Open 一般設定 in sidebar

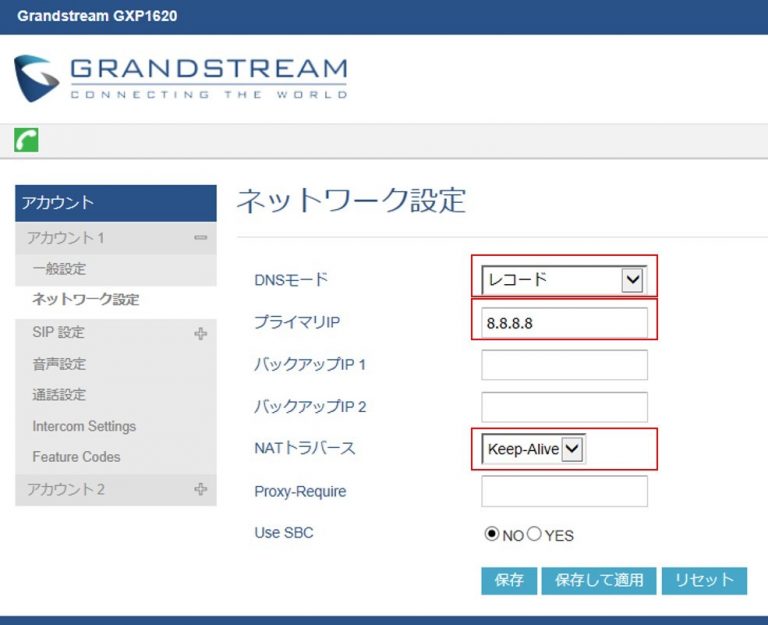pyautogui.click(x=59, y=269)
